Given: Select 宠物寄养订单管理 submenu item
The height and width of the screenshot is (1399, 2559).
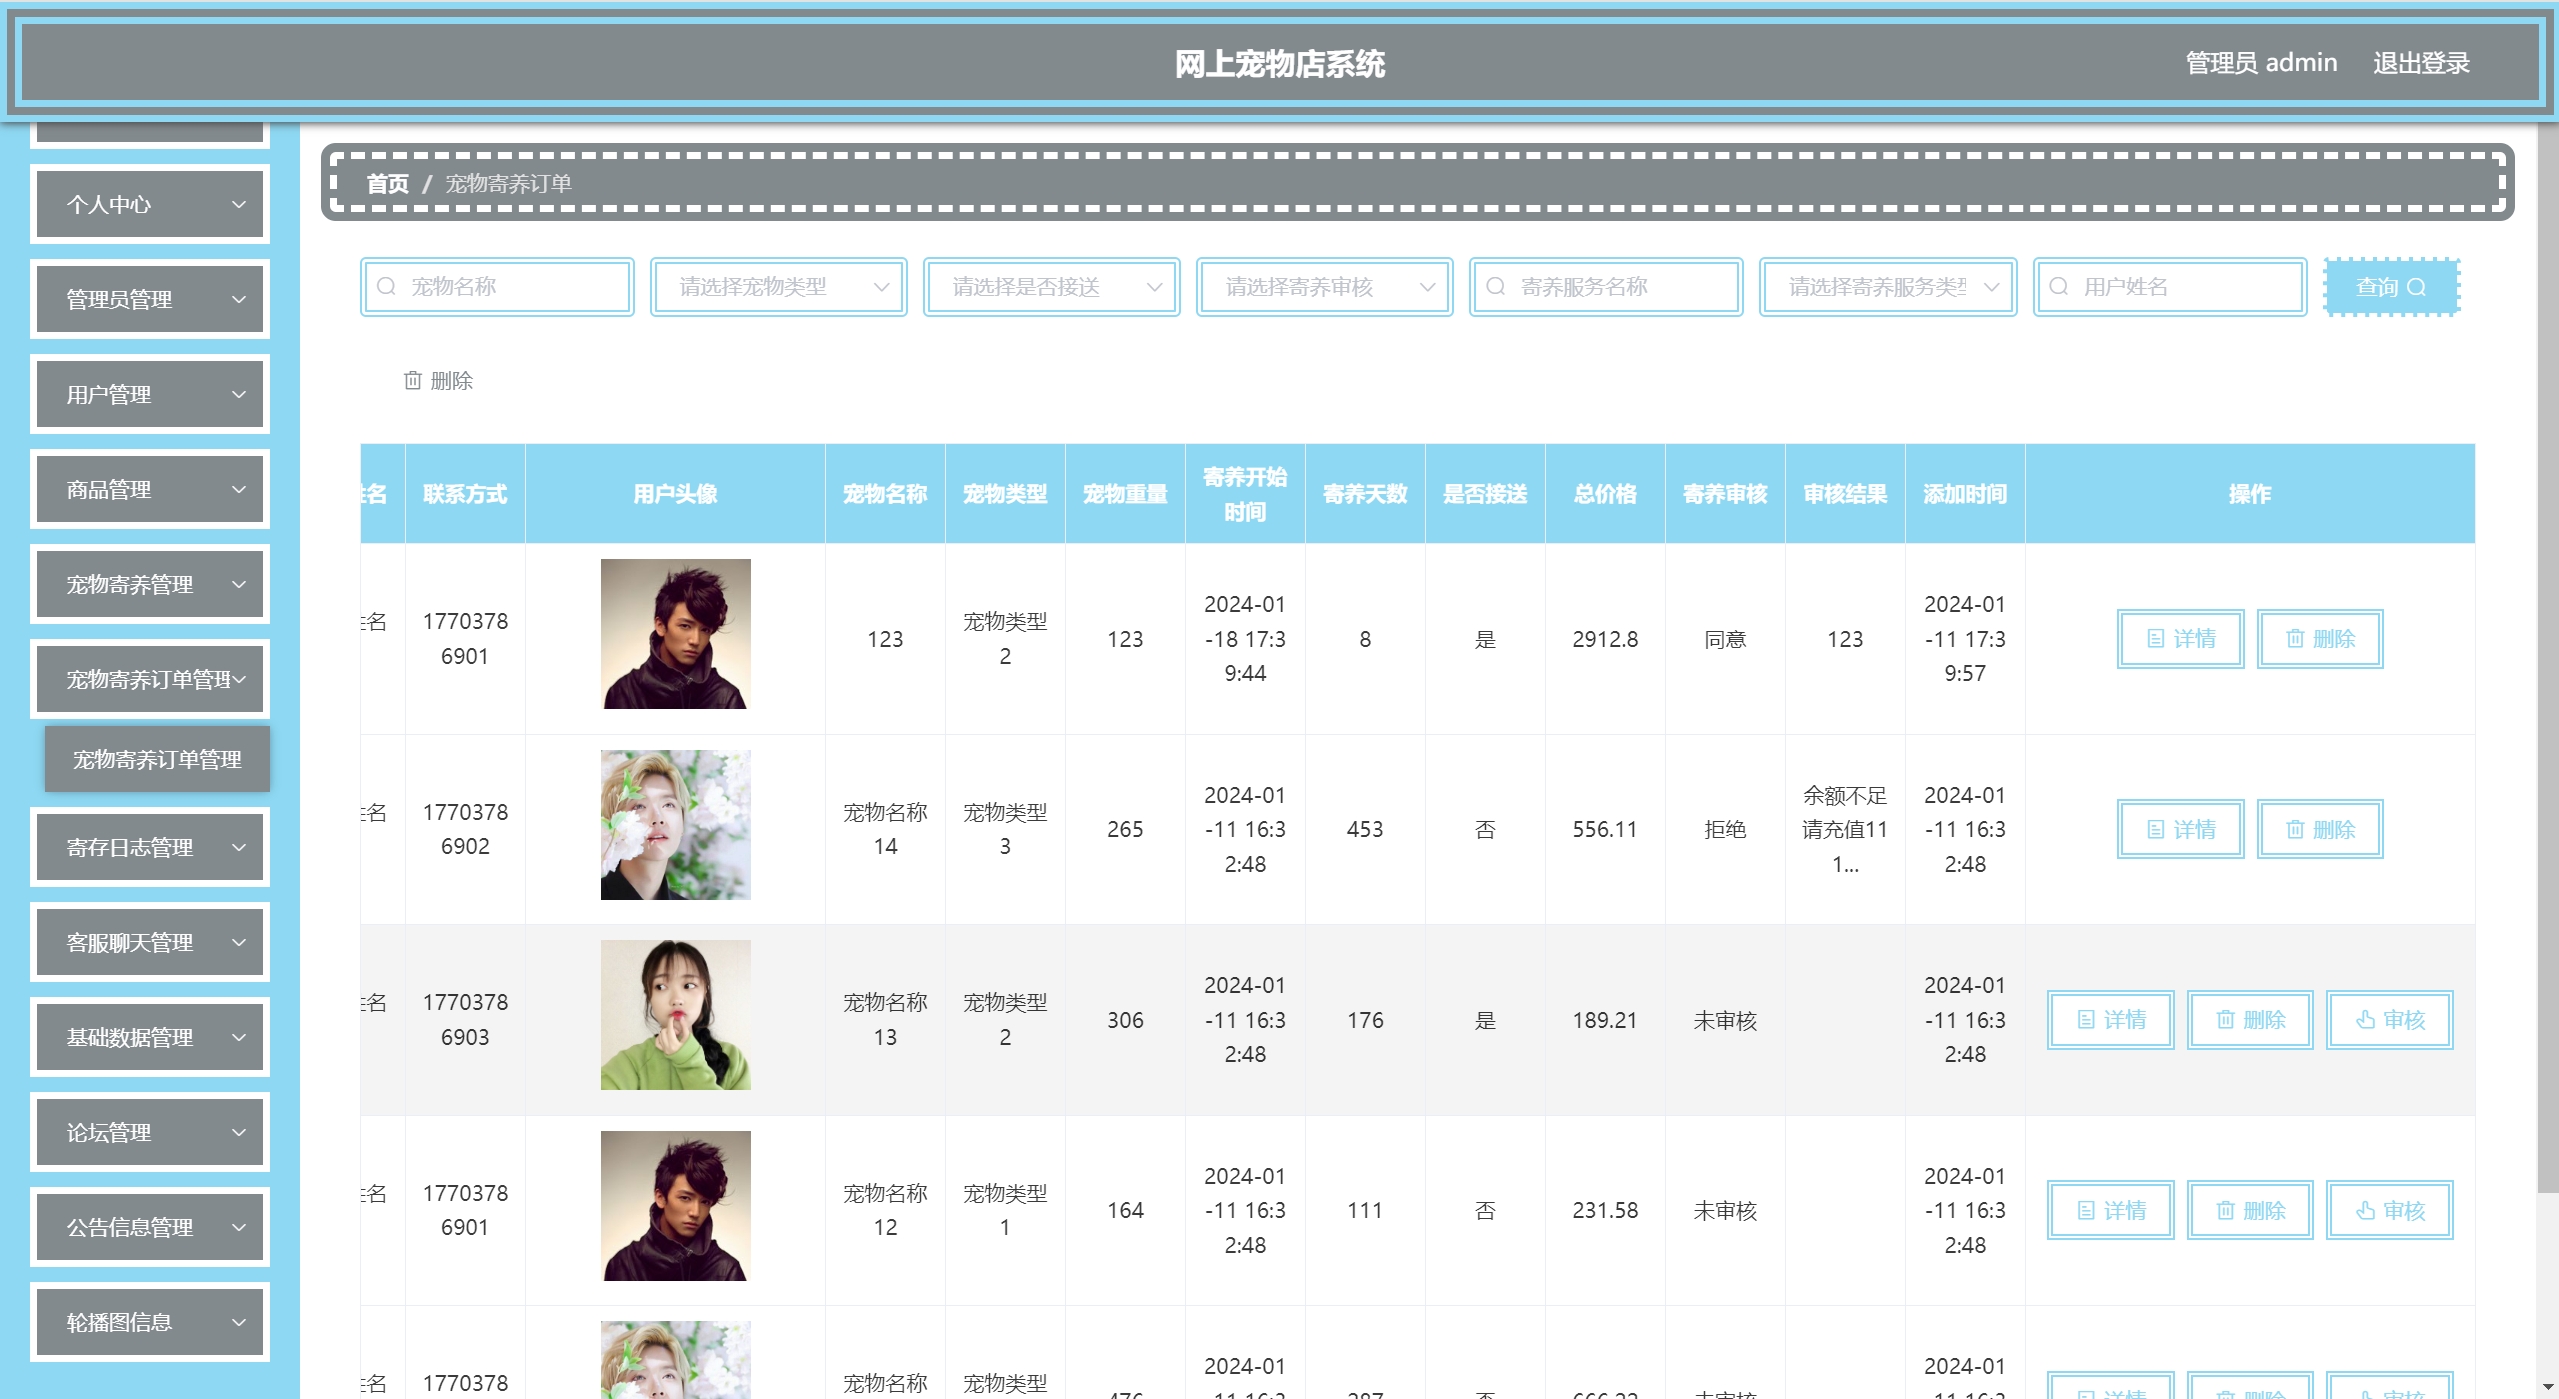Looking at the screenshot, I should tap(157, 760).
